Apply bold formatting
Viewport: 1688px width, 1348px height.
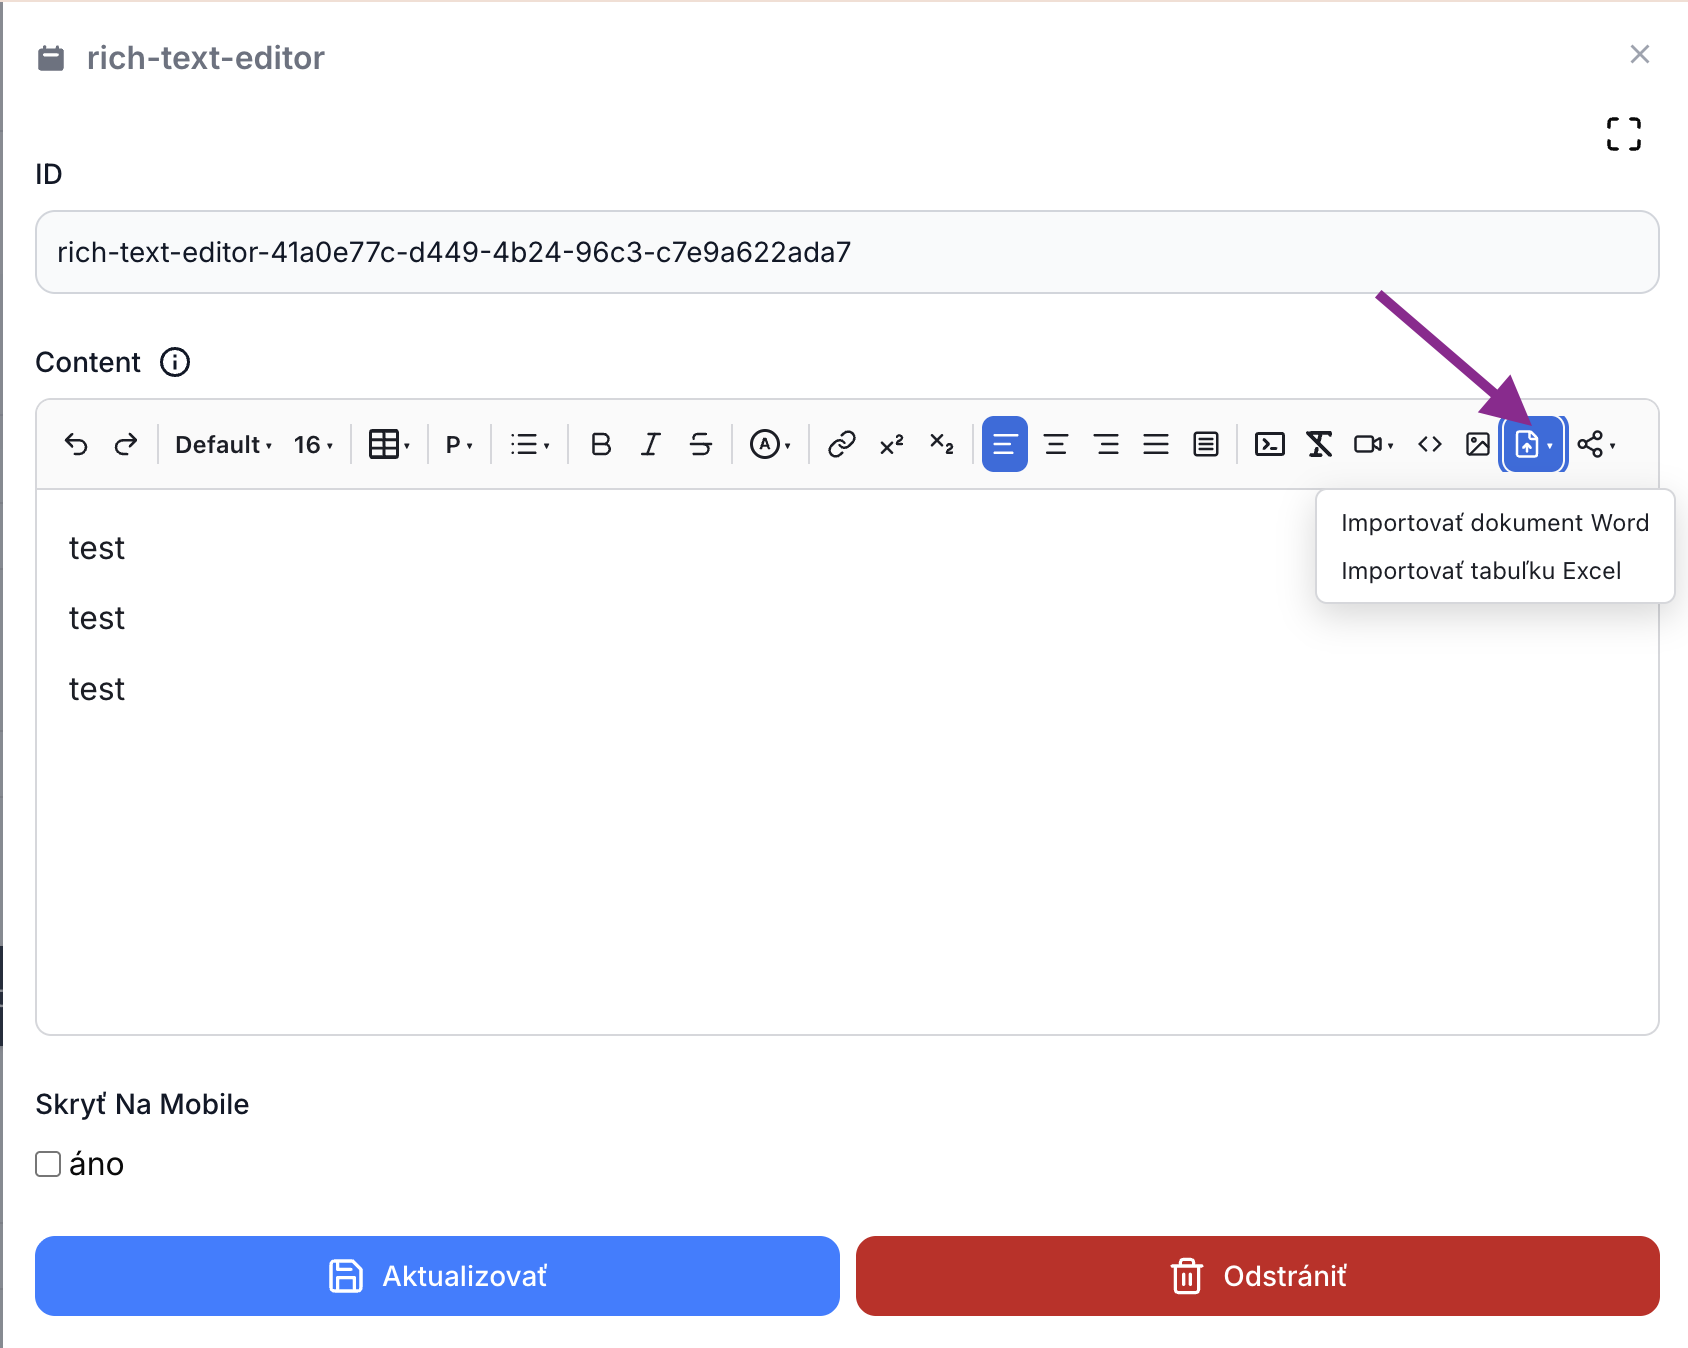click(x=601, y=444)
